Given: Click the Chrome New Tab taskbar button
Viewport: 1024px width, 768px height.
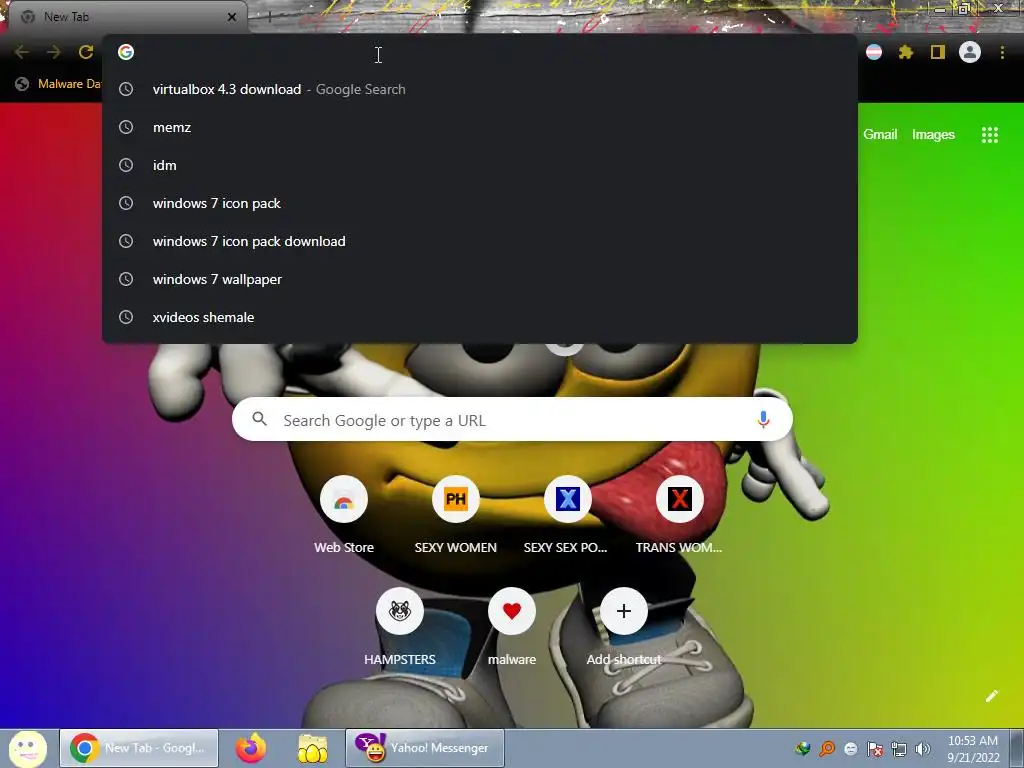Looking at the screenshot, I should point(139,748).
